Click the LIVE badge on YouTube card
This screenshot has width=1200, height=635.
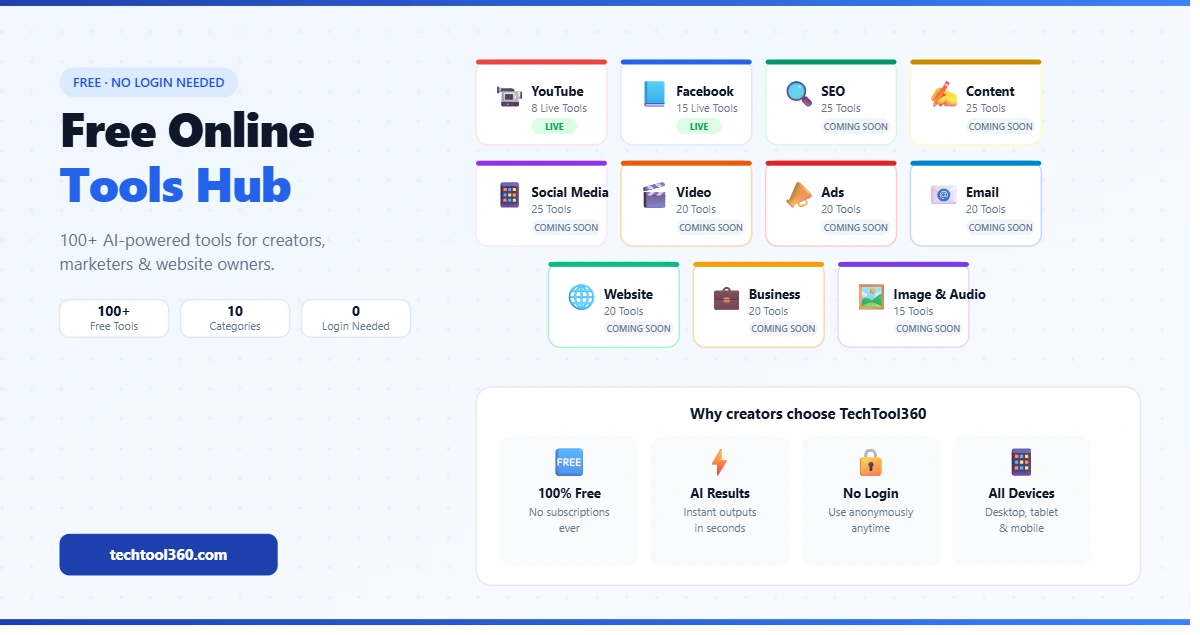[x=554, y=126]
